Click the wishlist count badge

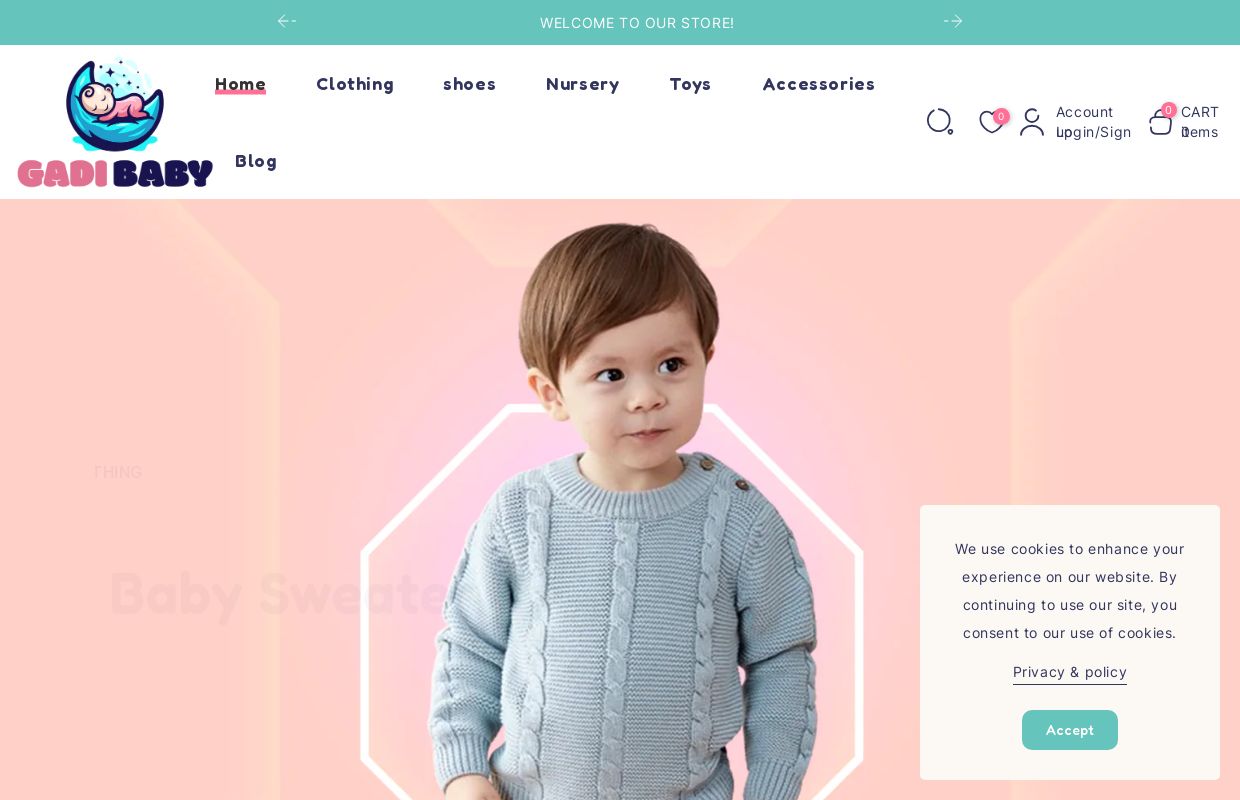(x=1001, y=117)
